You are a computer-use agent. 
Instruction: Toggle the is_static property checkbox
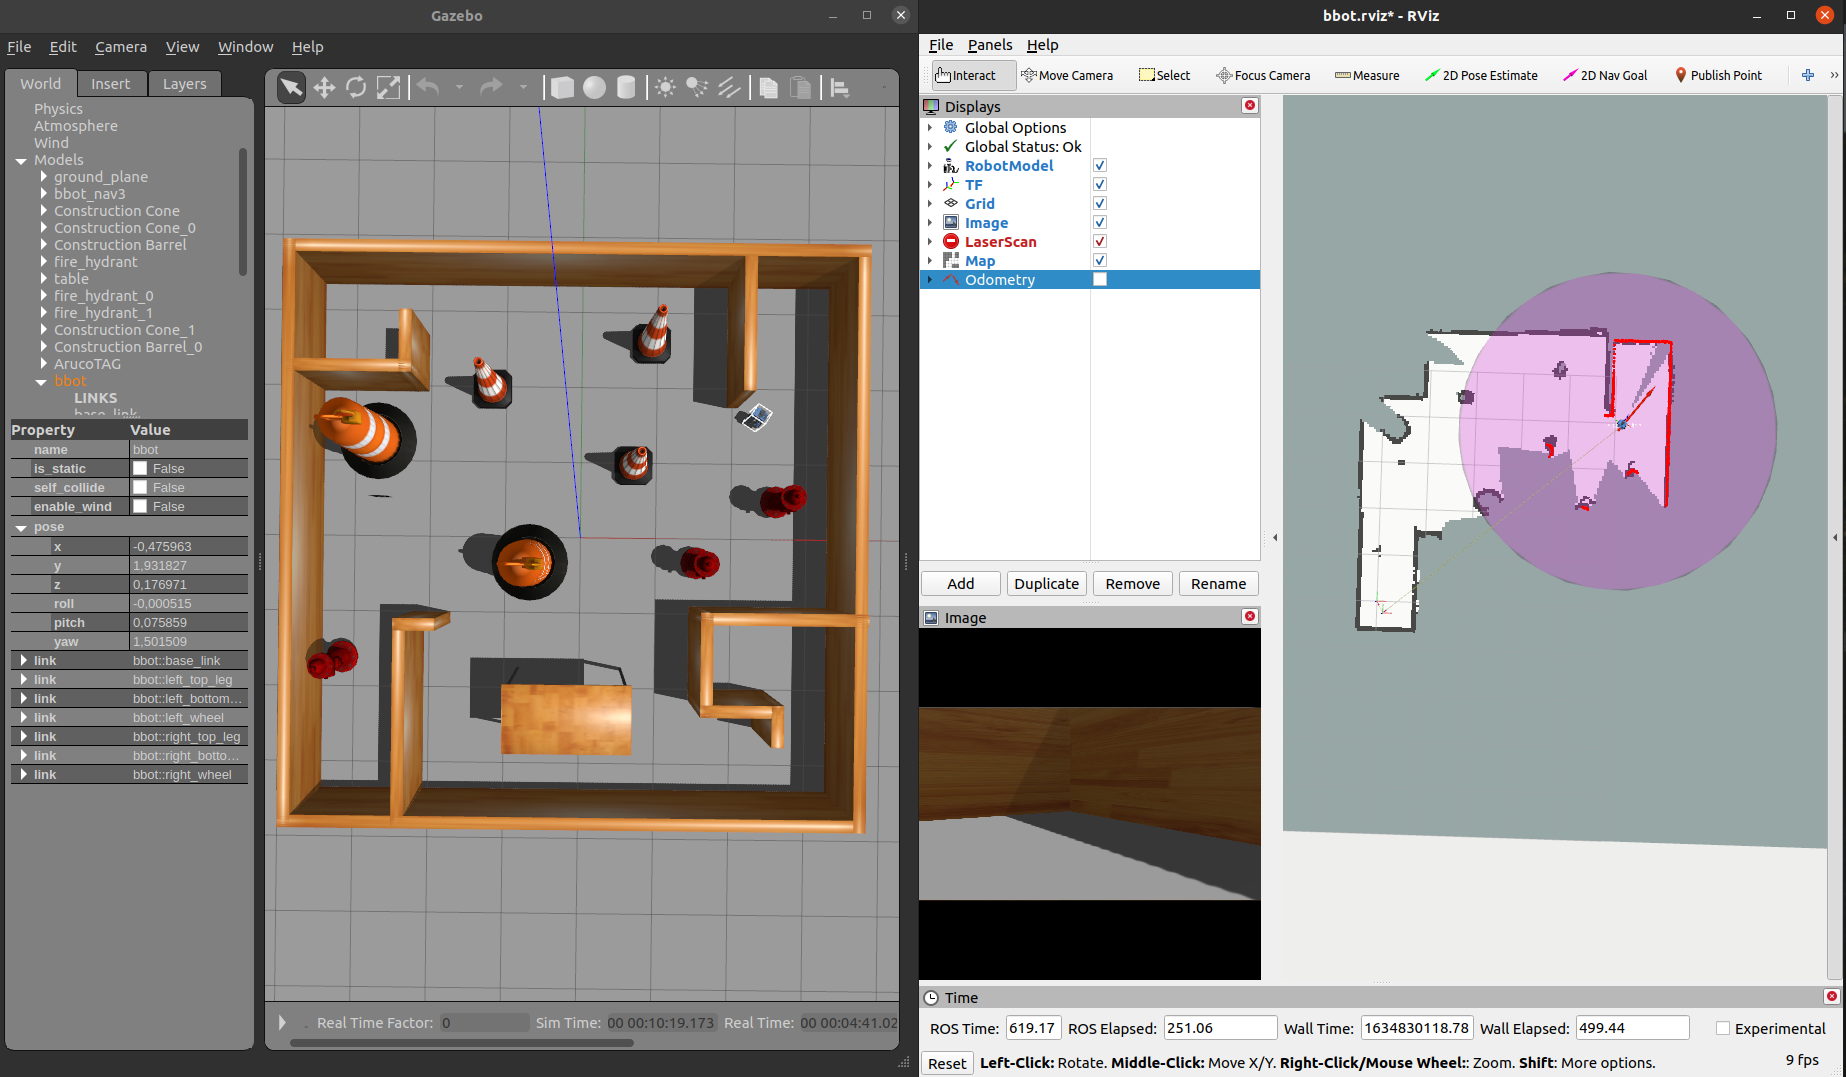tap(141, 468)
